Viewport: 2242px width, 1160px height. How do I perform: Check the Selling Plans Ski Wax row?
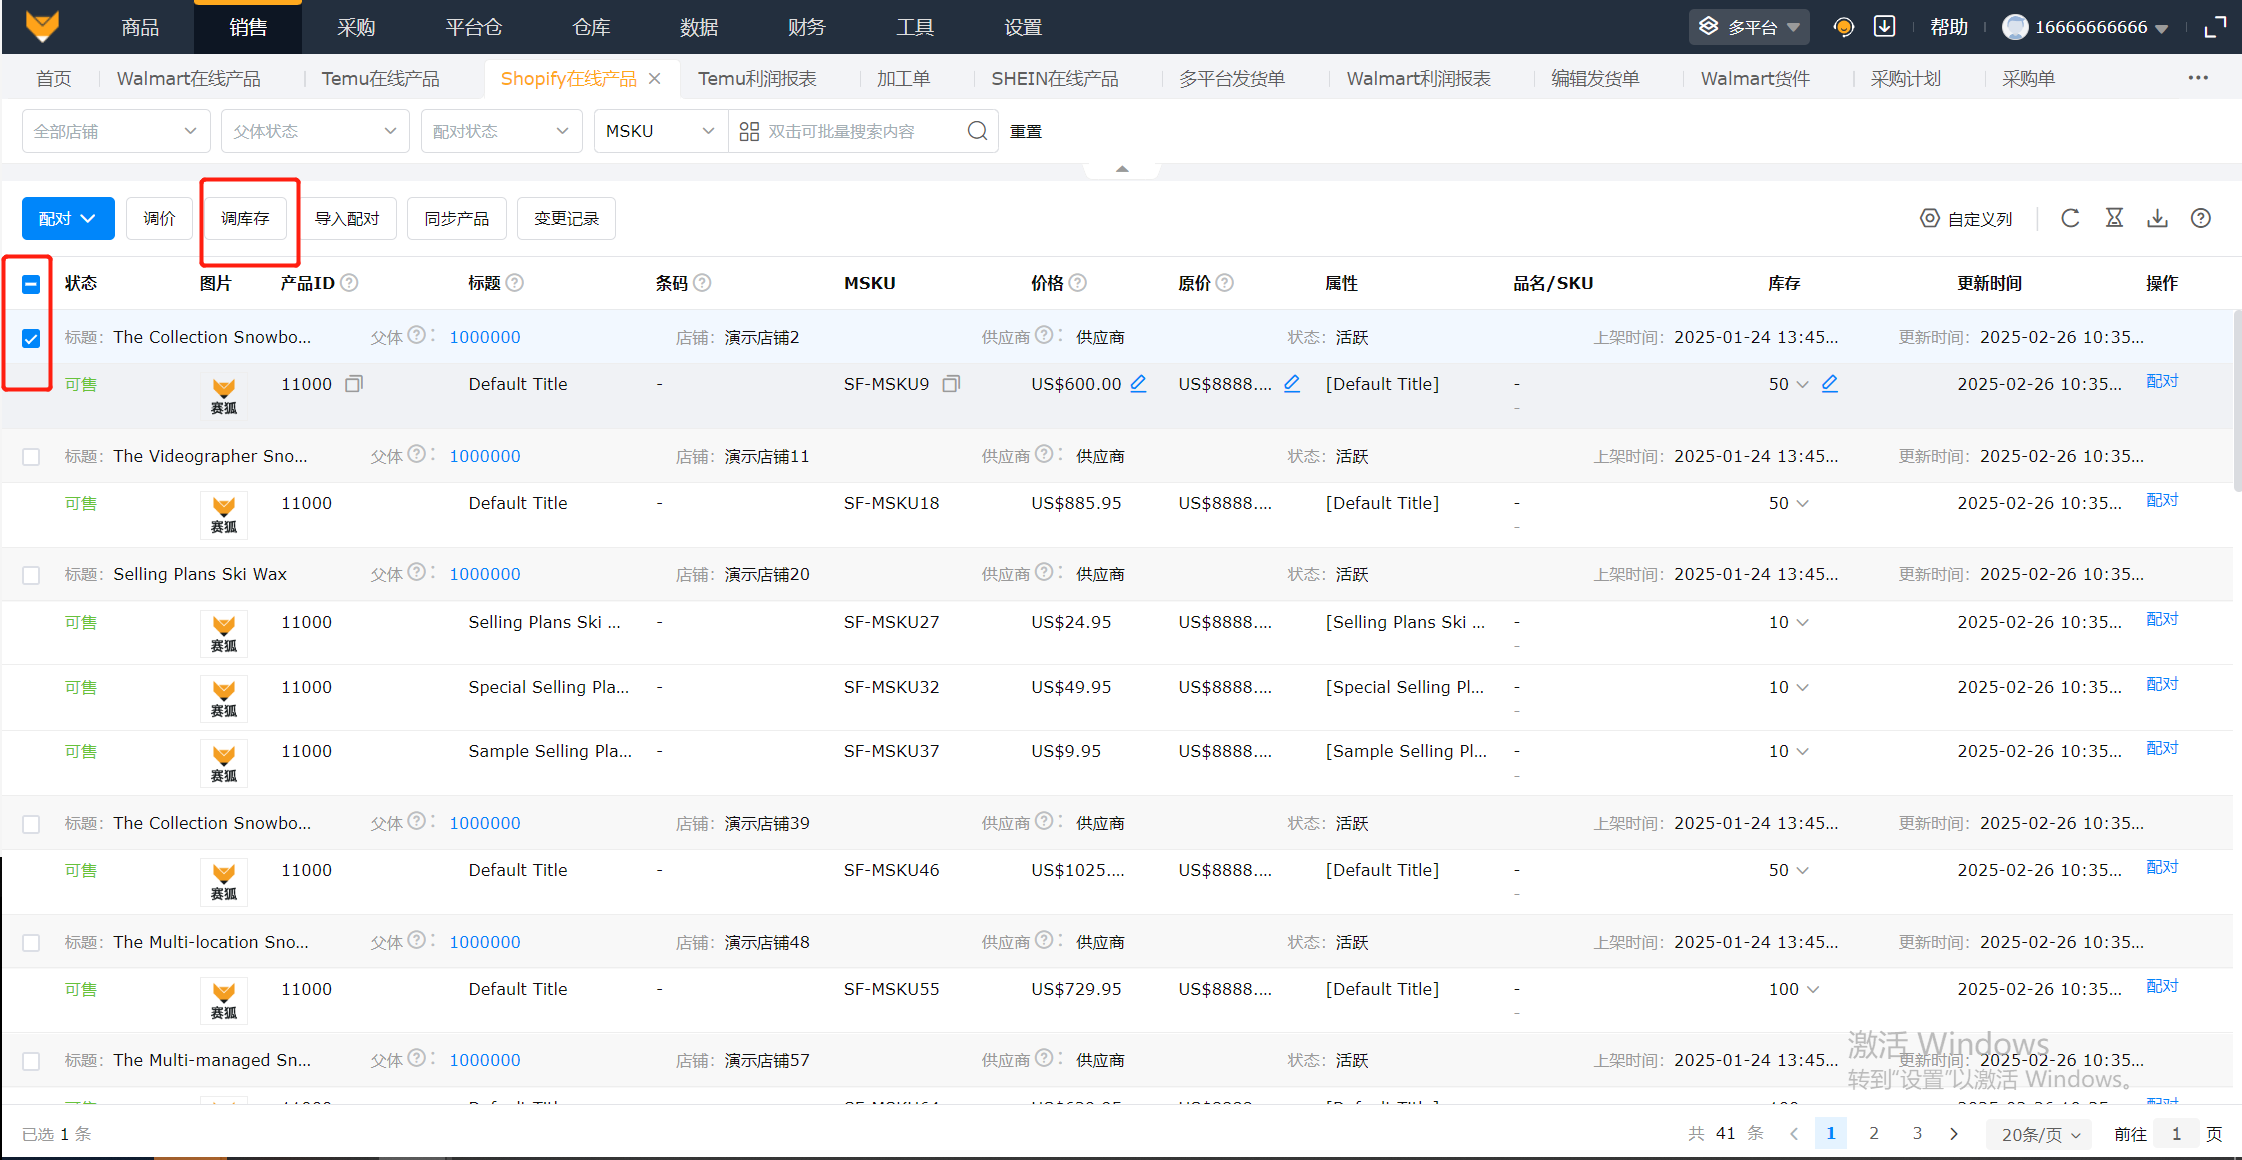coord(31,575)
